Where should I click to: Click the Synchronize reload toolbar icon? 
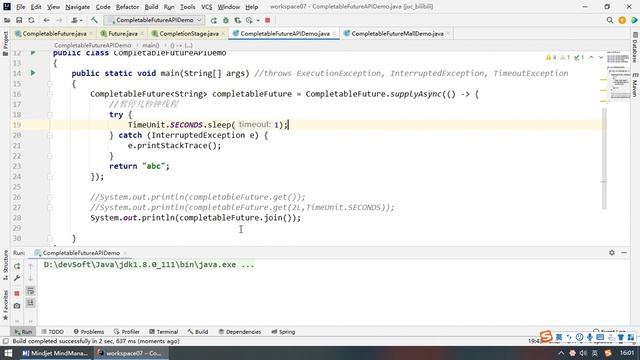(x=31, y=20)
